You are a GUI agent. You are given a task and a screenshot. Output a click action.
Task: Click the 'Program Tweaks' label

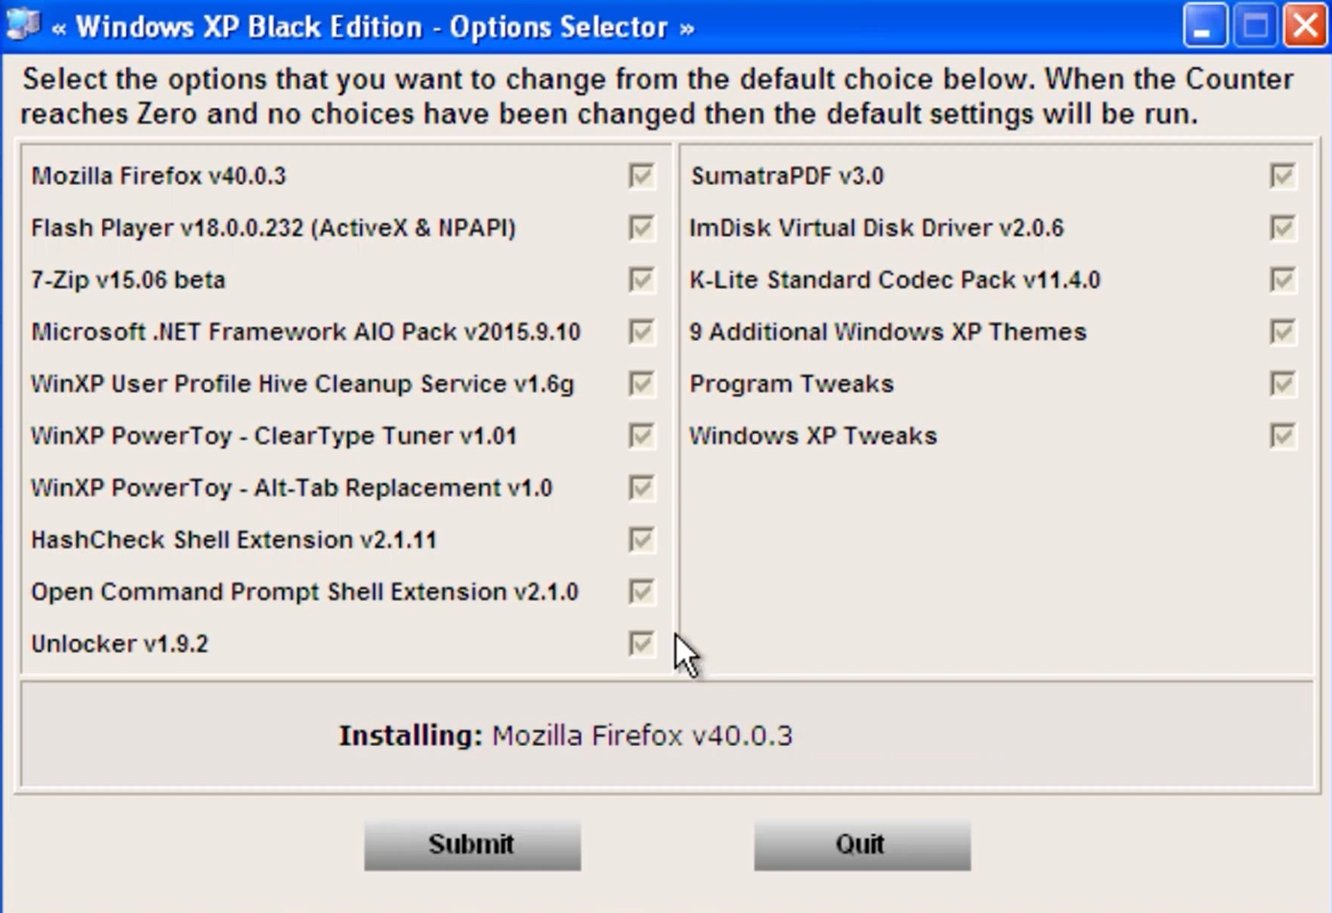click(x=792, y=384)
